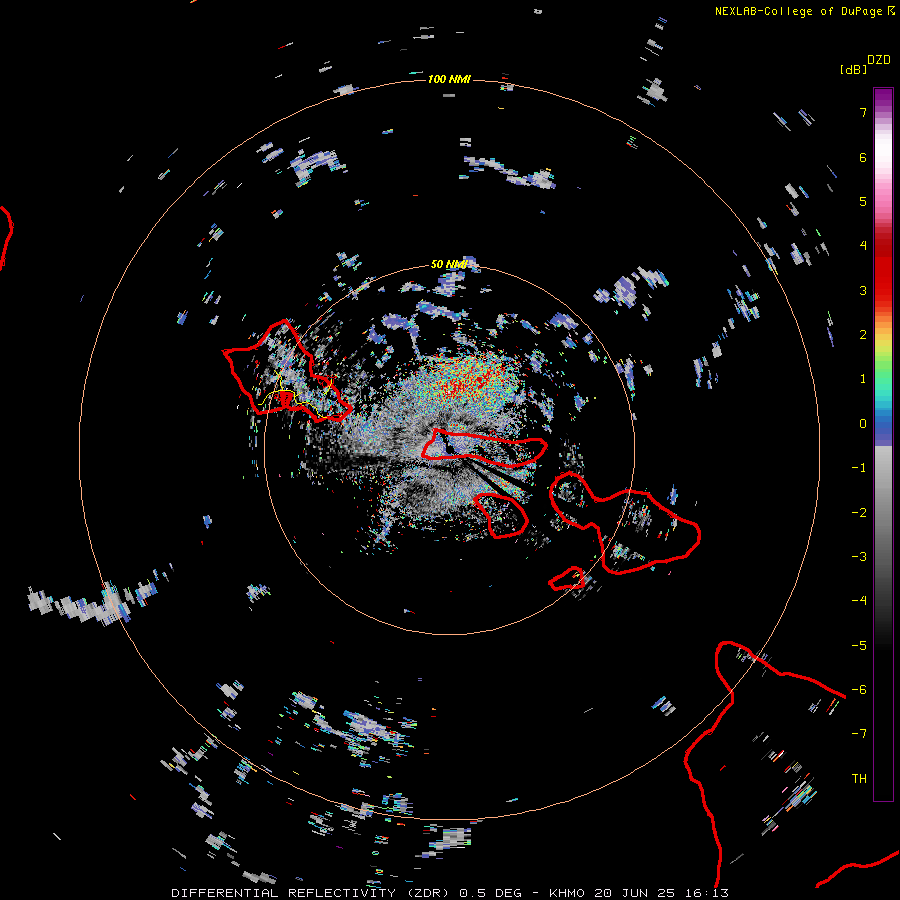The width and height of the screenshot is (900, 900).
Task: Click the DZD legend title
Action: [879, 60]
